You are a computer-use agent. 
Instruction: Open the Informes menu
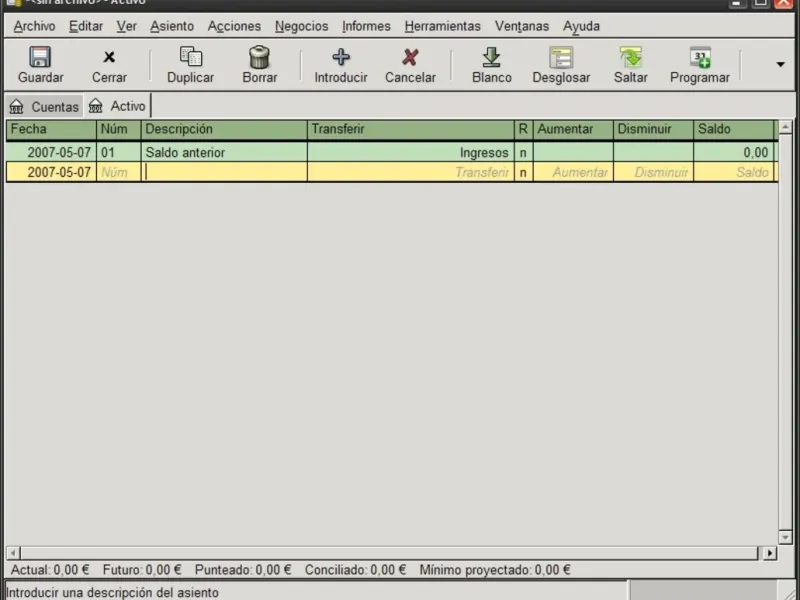[x=366, y=26]
